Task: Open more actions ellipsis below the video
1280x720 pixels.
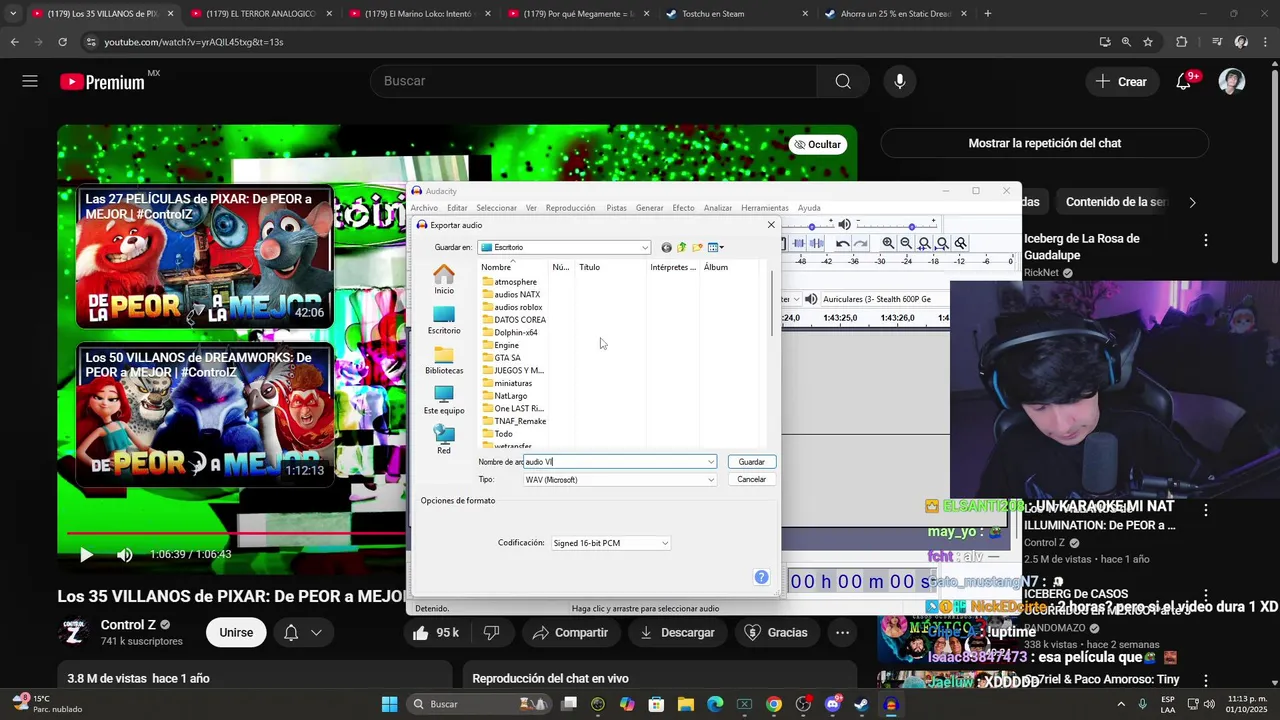Action: coord(842,632)
